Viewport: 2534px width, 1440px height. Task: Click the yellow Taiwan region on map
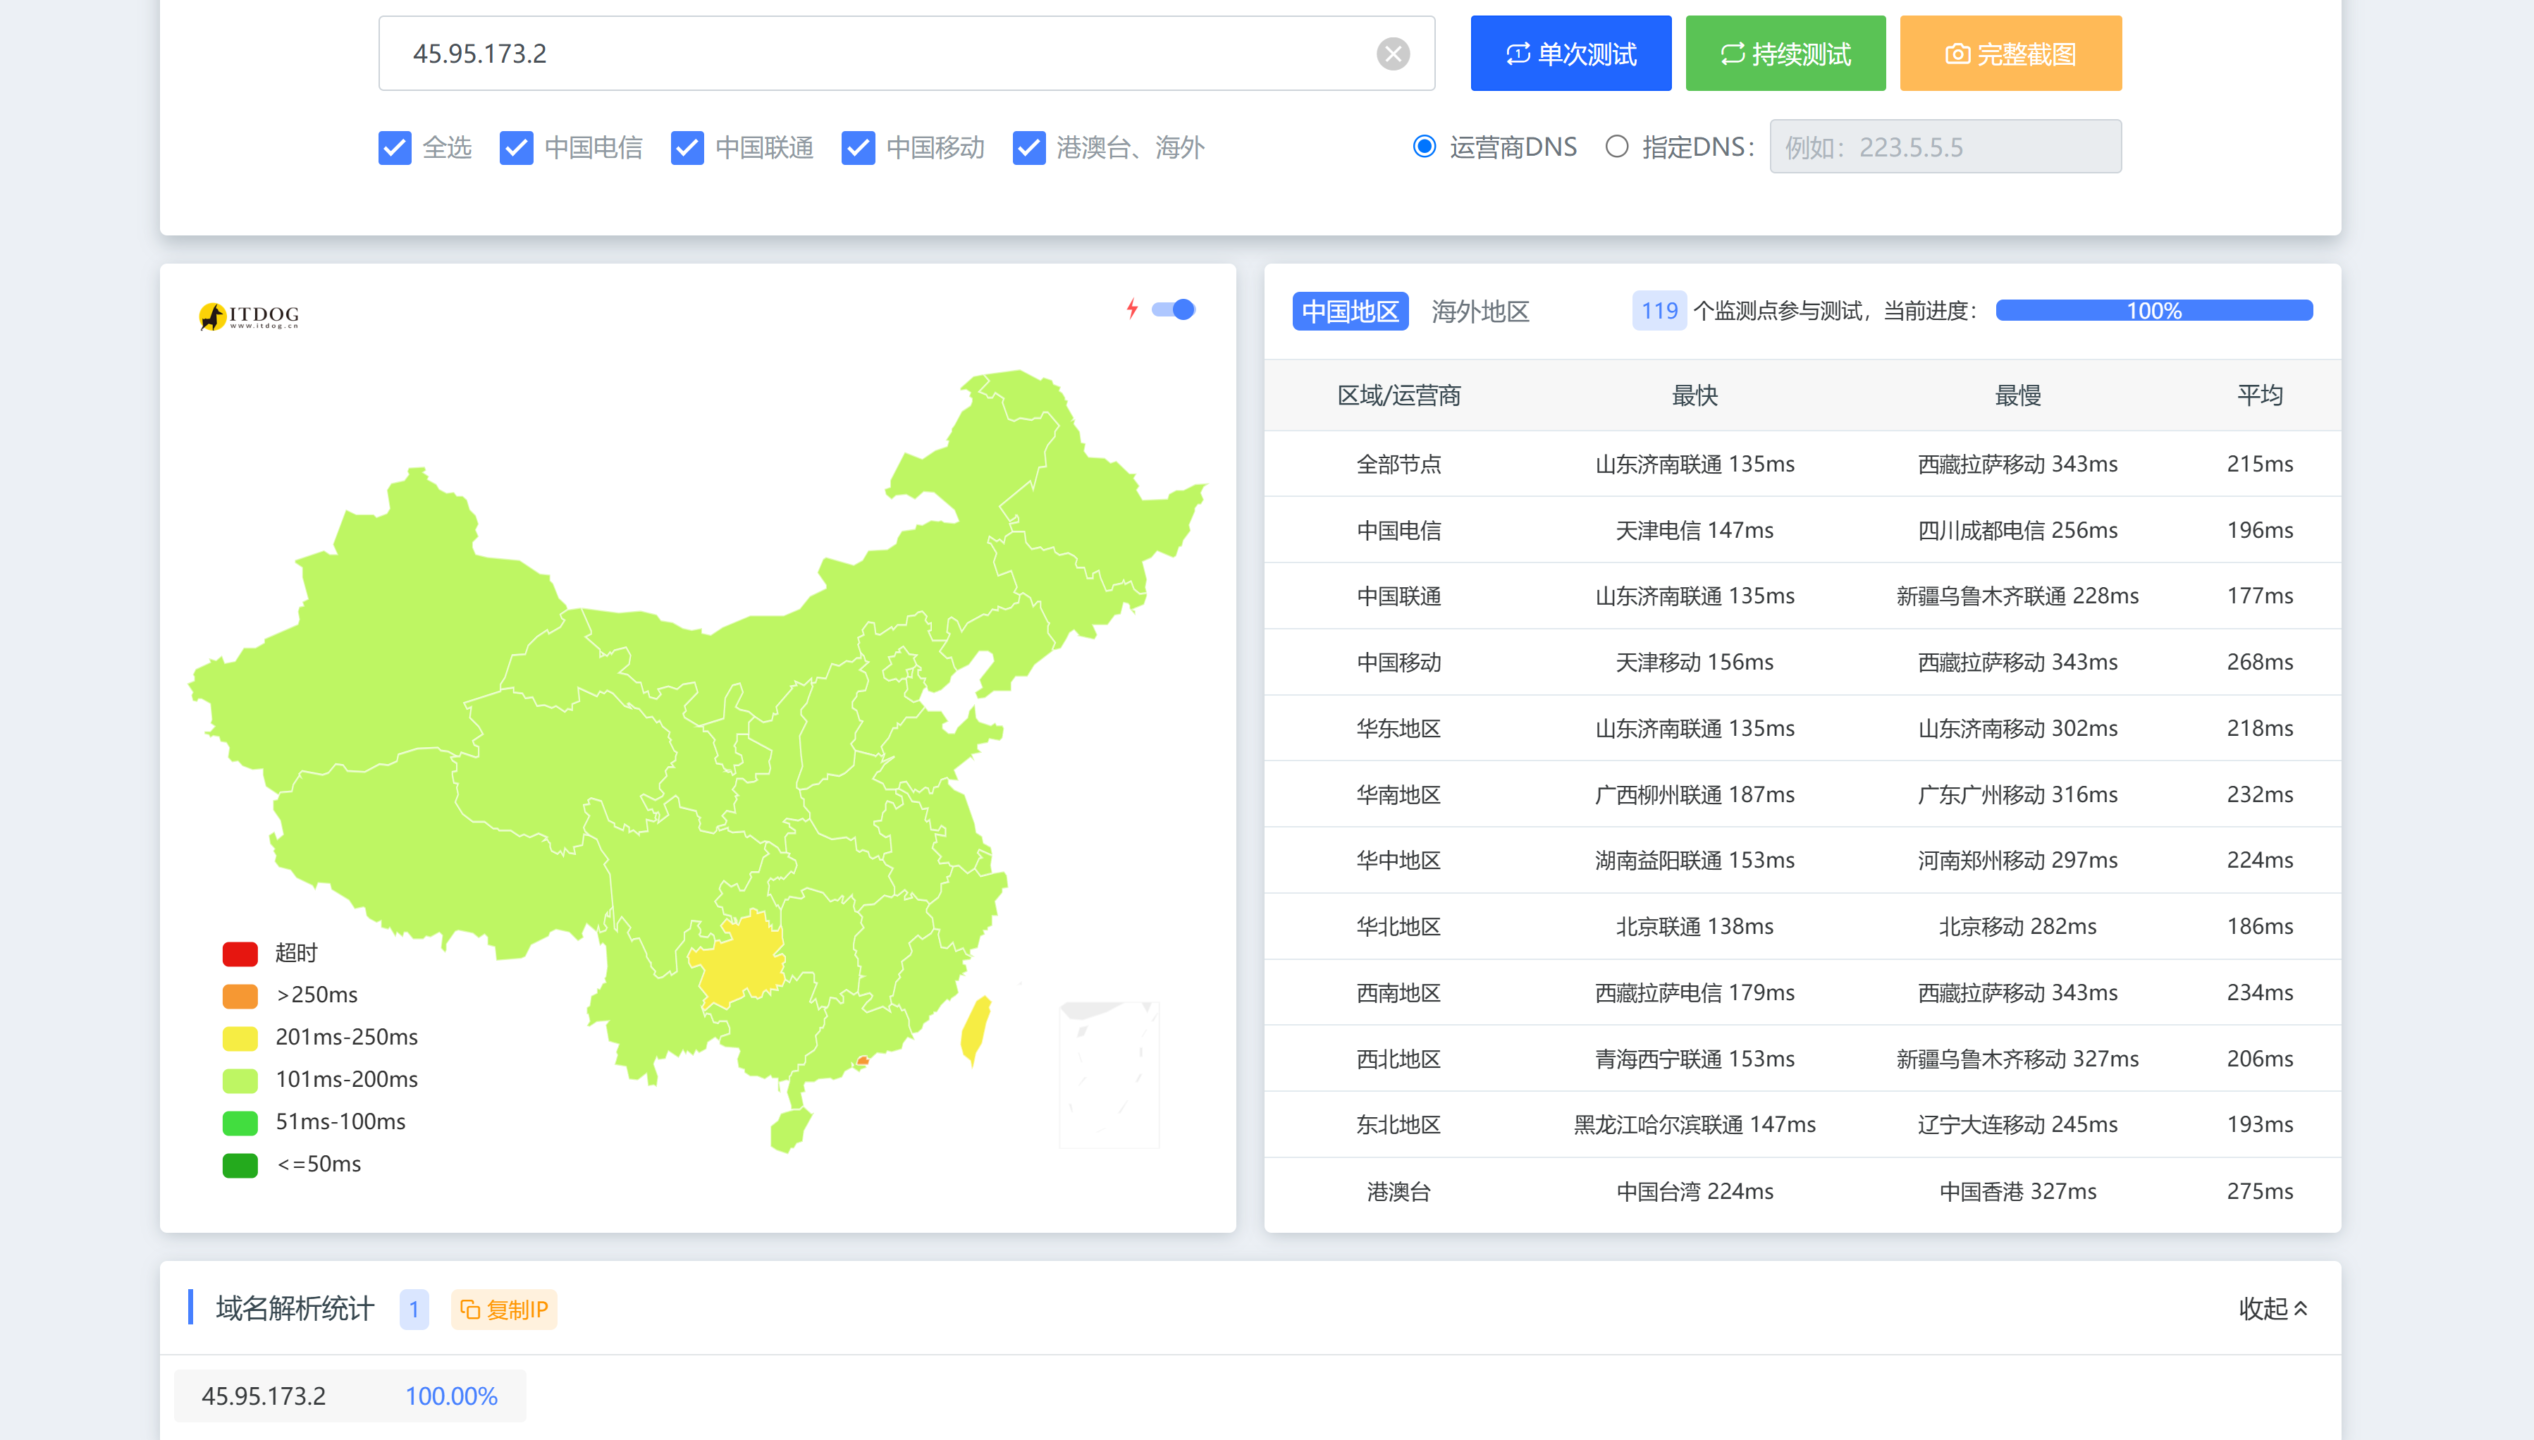[x=976, y=1030]
